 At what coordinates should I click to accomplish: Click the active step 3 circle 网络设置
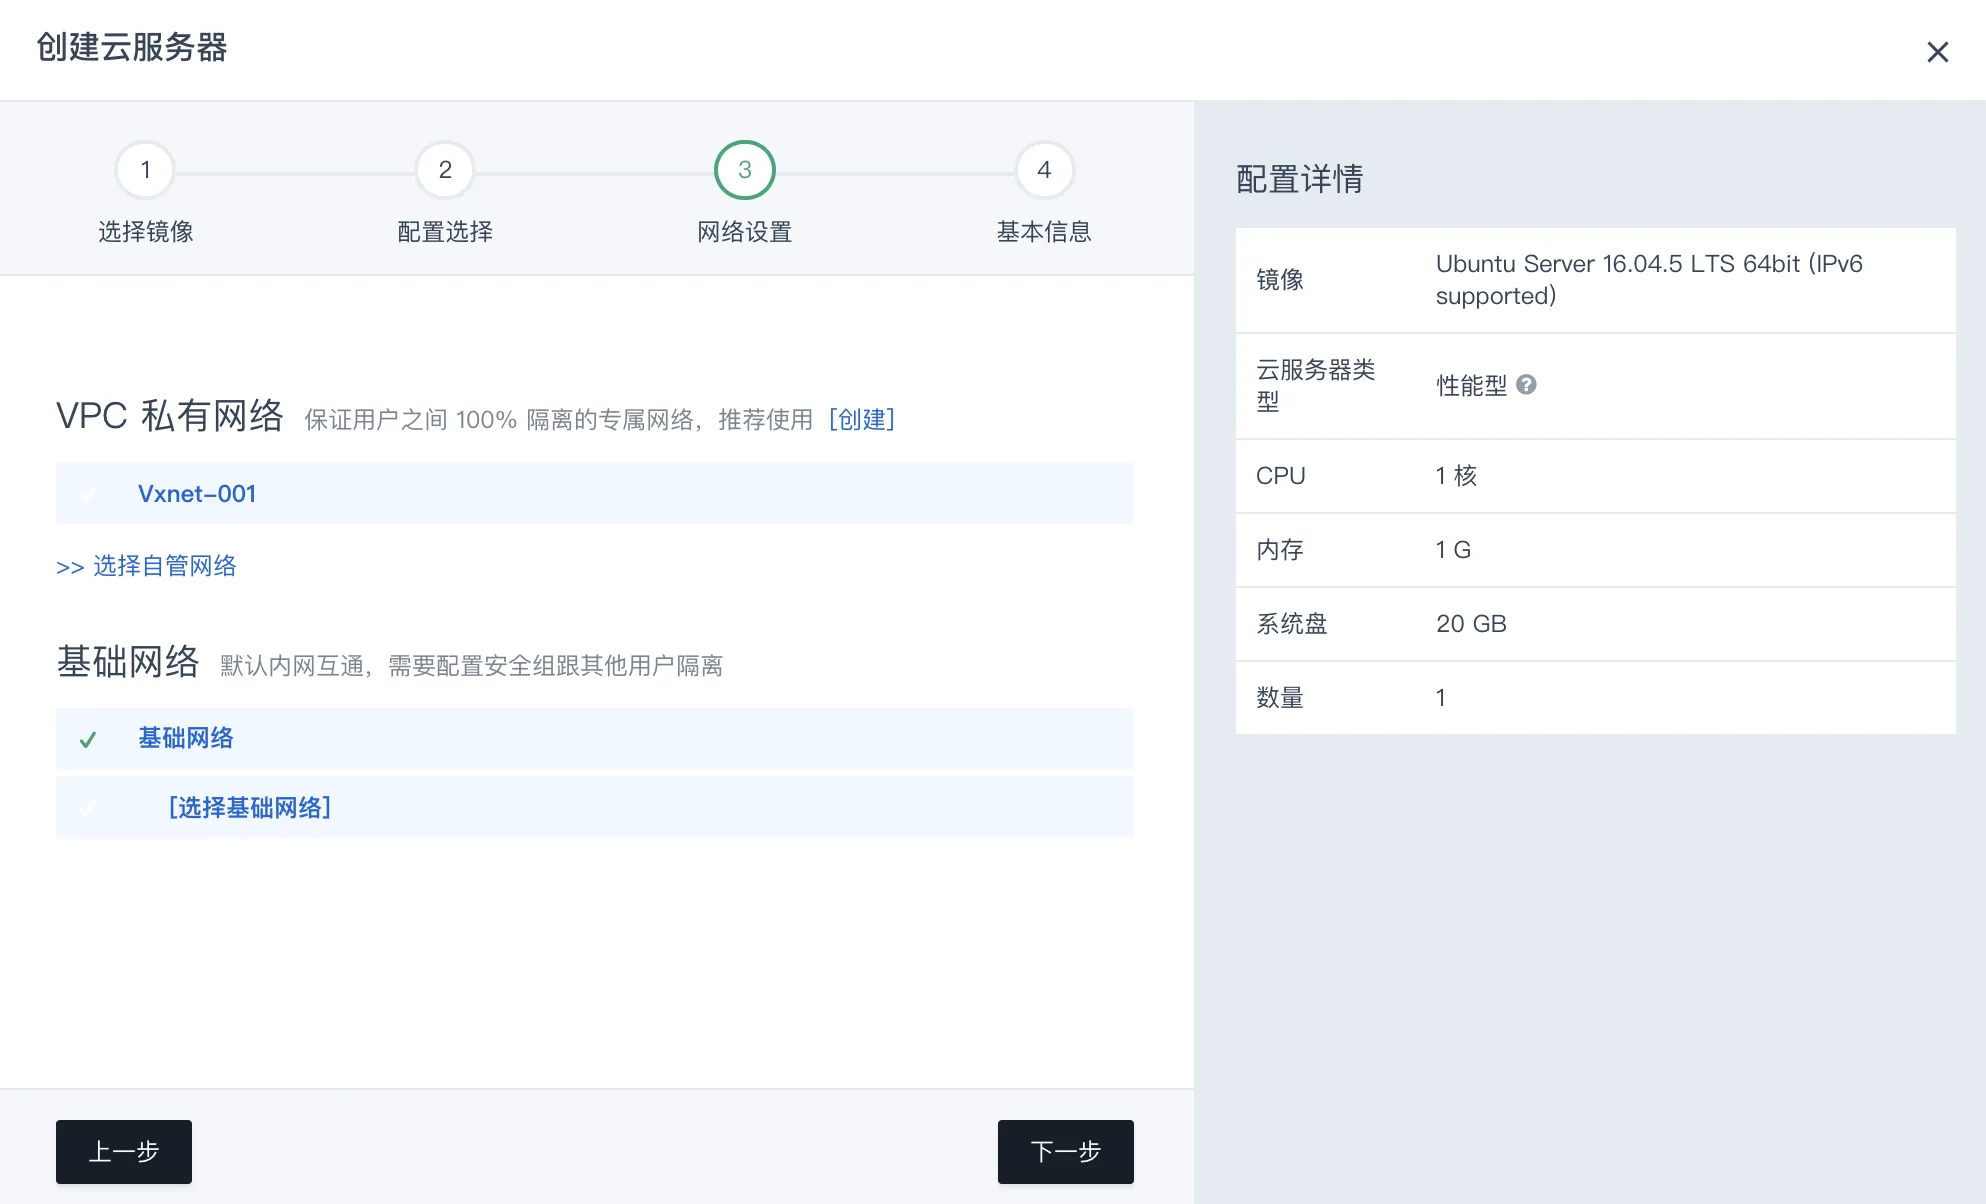coord(744,170)
